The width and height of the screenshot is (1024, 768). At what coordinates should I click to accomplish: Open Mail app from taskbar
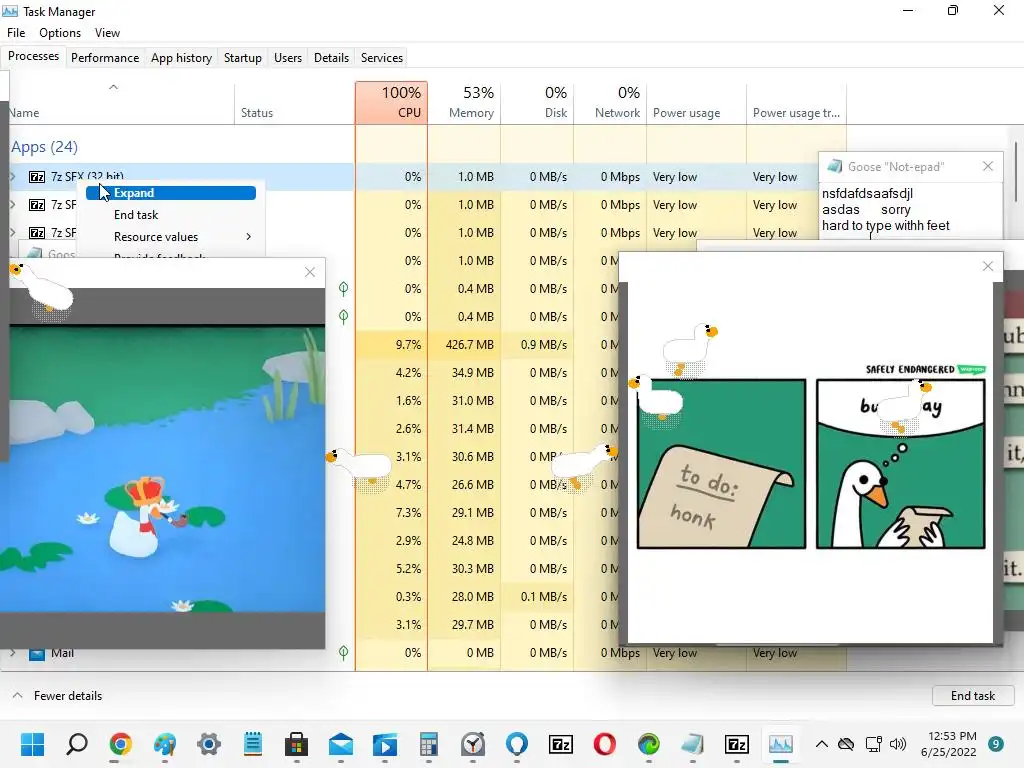coord(341,743)
